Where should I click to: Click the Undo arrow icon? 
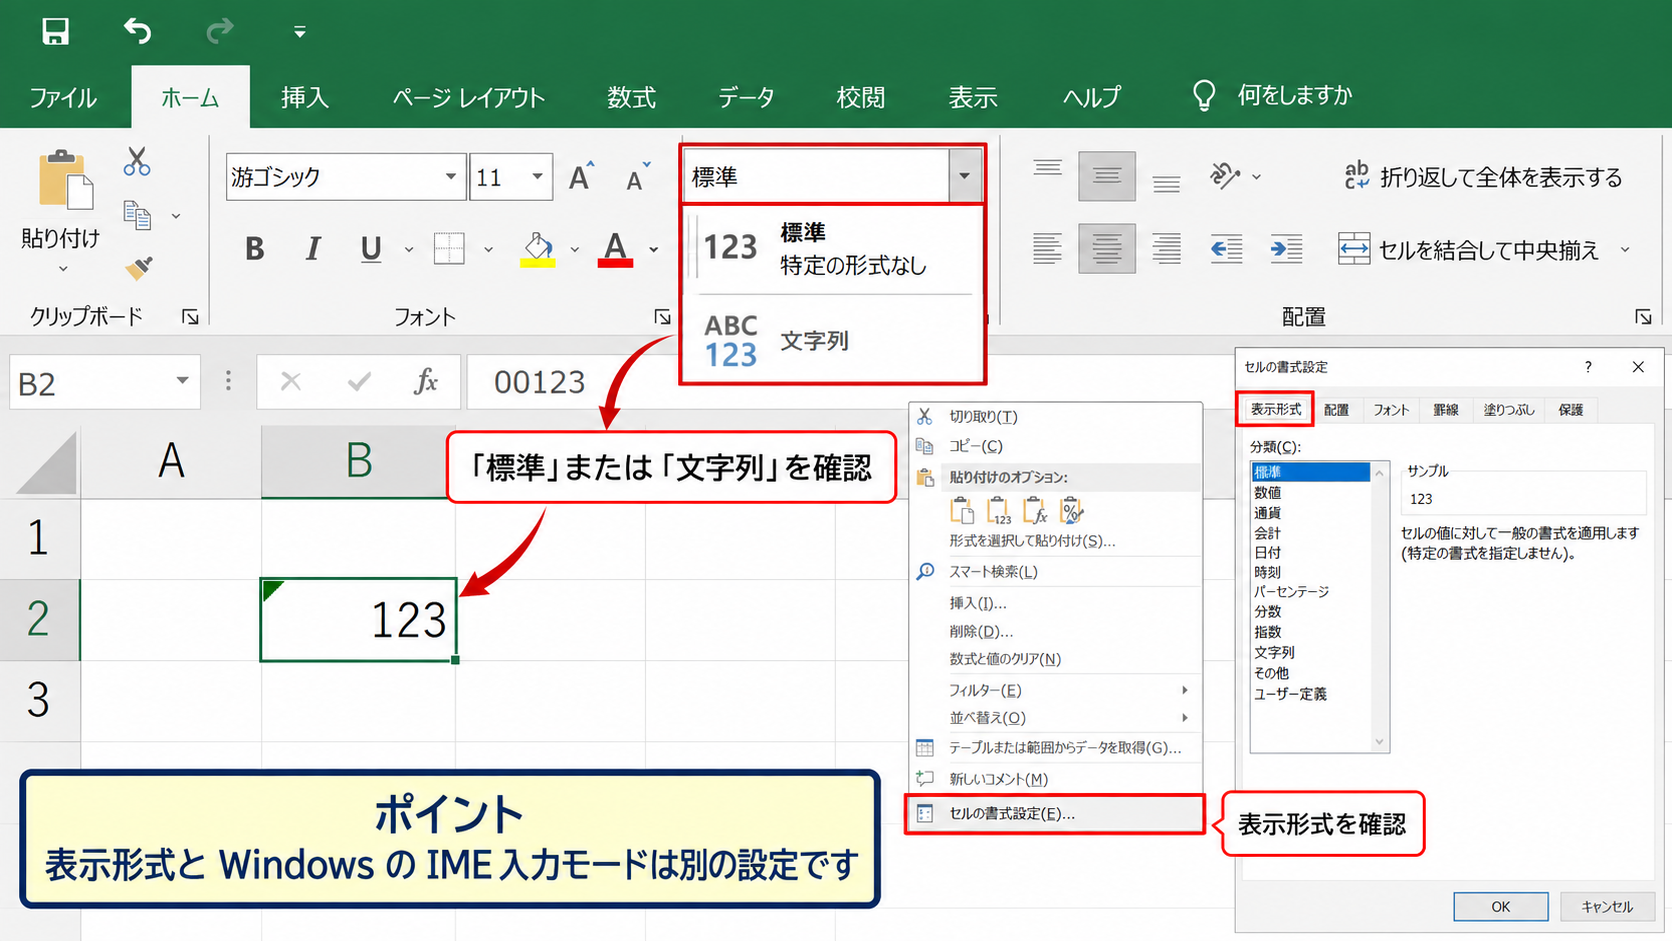click(138, 31)
